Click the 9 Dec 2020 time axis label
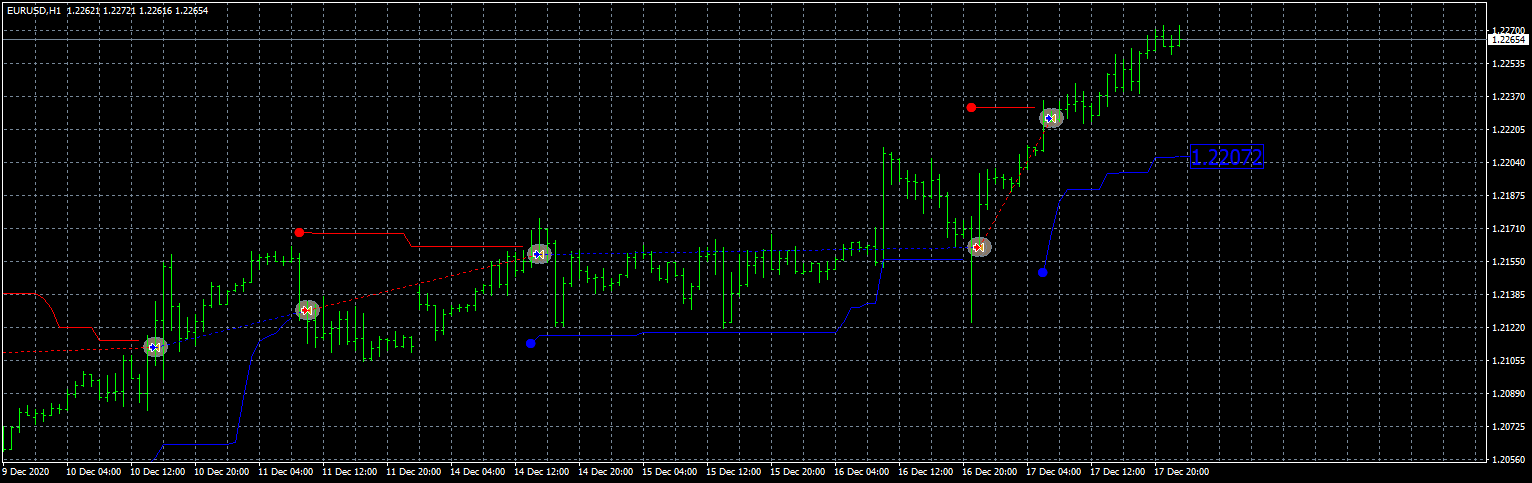Image resolution: width=1532 pixels, height=483 pixels. [x=27, y=470]
